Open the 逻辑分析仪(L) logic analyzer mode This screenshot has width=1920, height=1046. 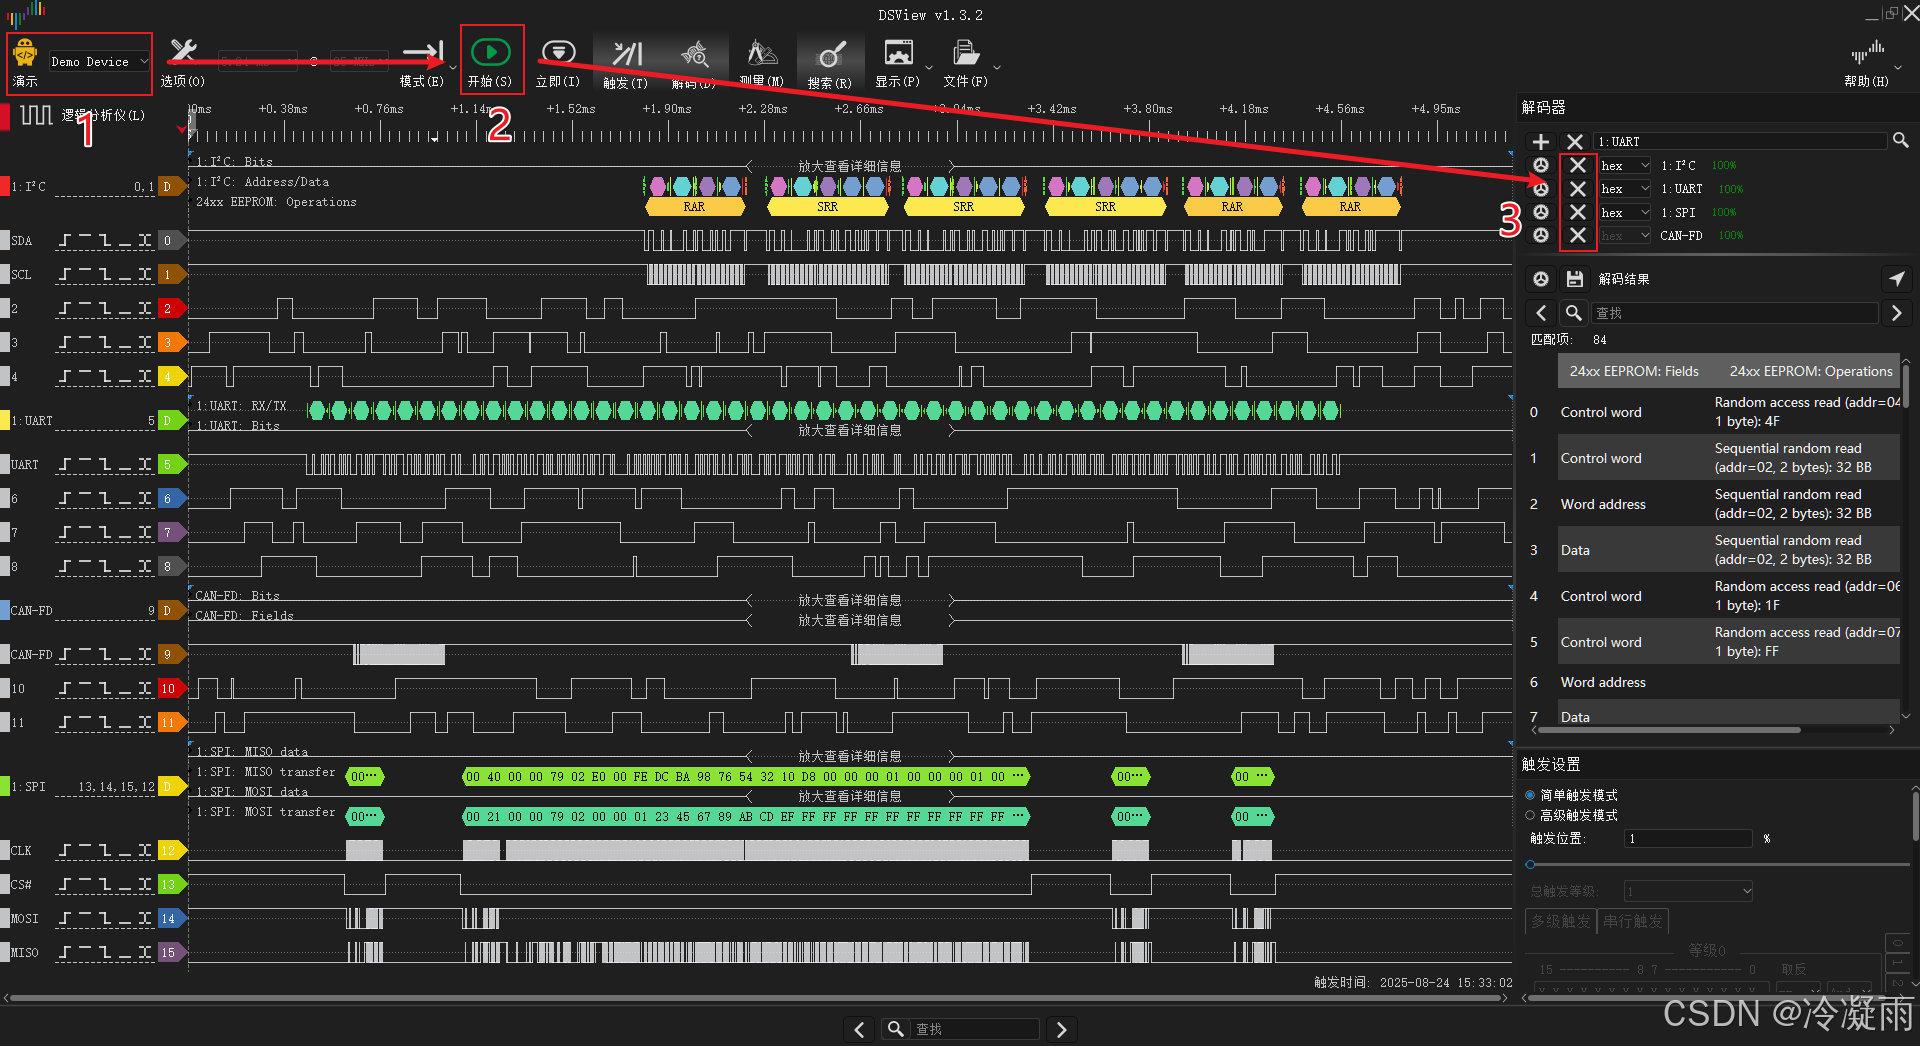click(x=82, y=115)
